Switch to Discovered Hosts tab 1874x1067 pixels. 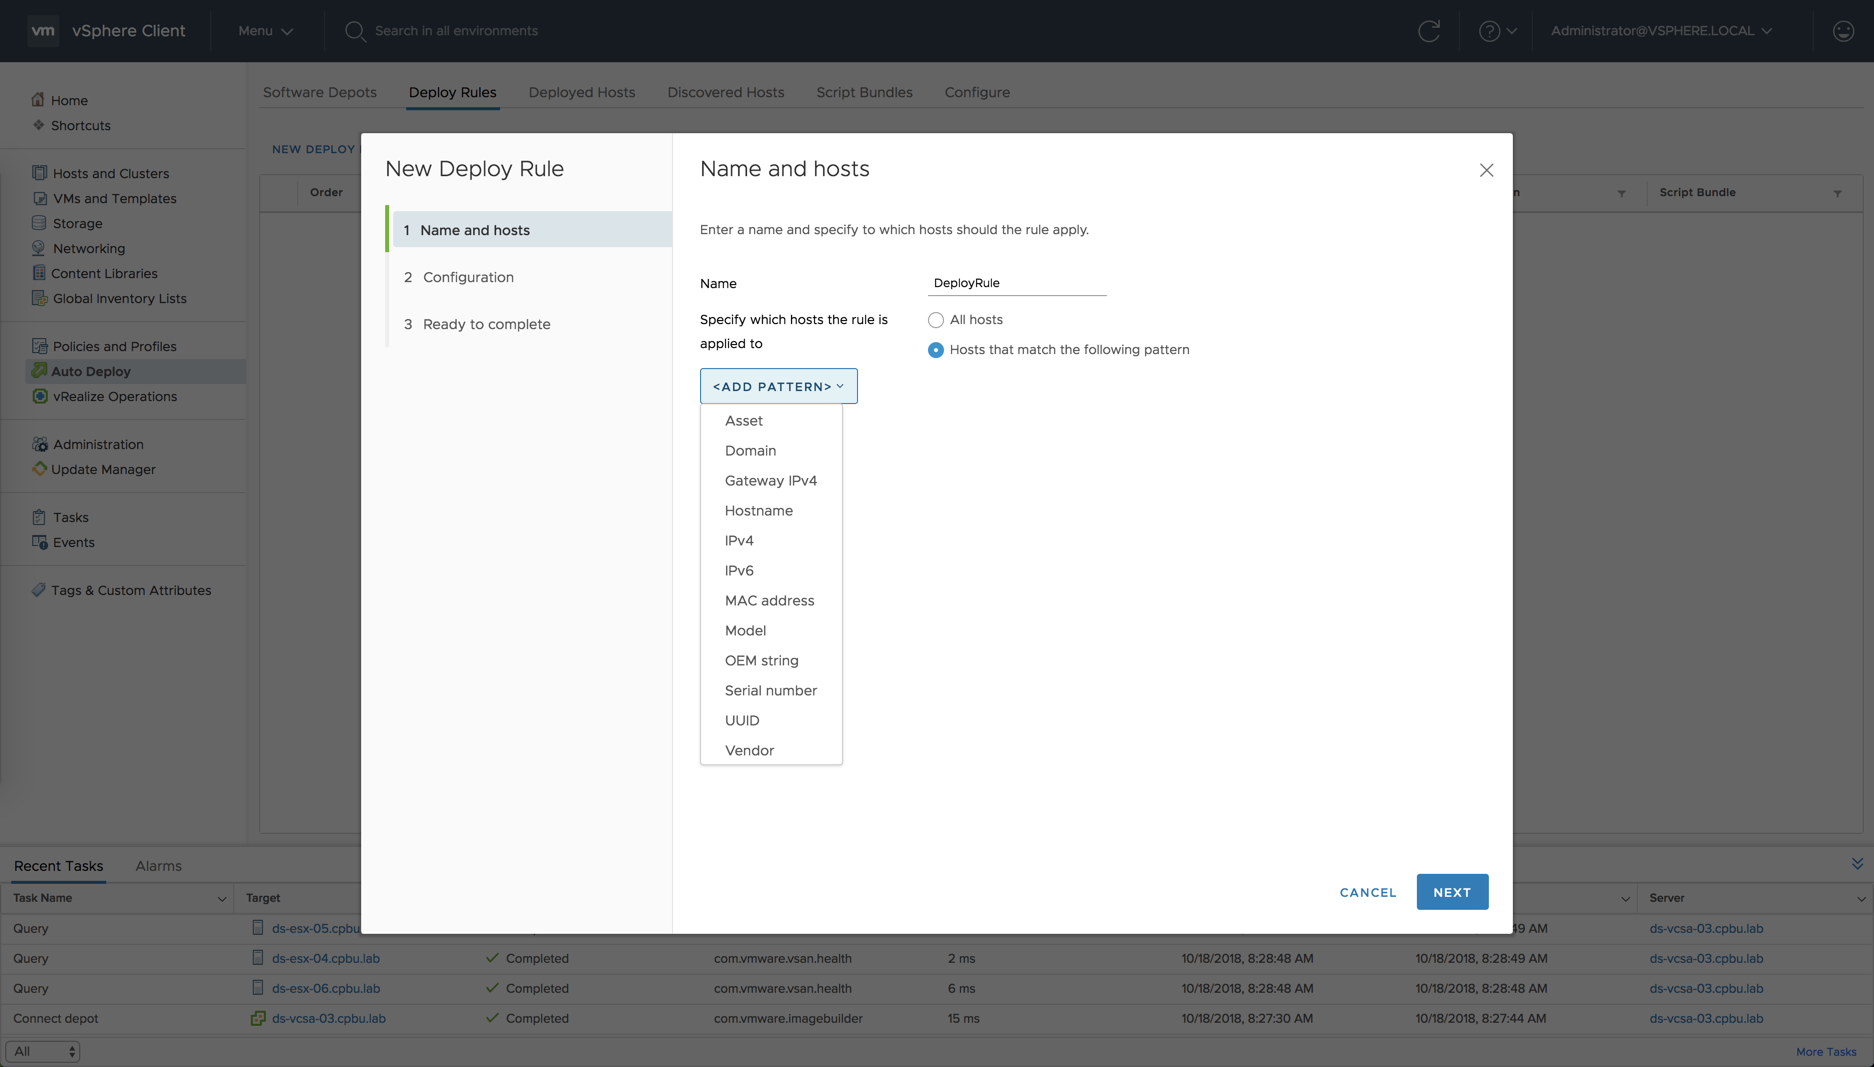pyautogui.click(x=726, y=92)
